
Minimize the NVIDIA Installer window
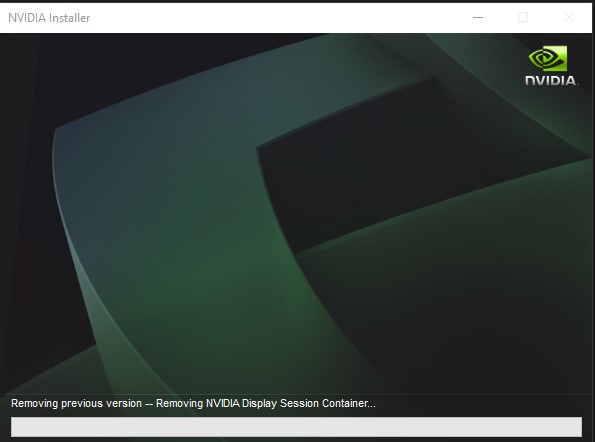click(478, 17)
